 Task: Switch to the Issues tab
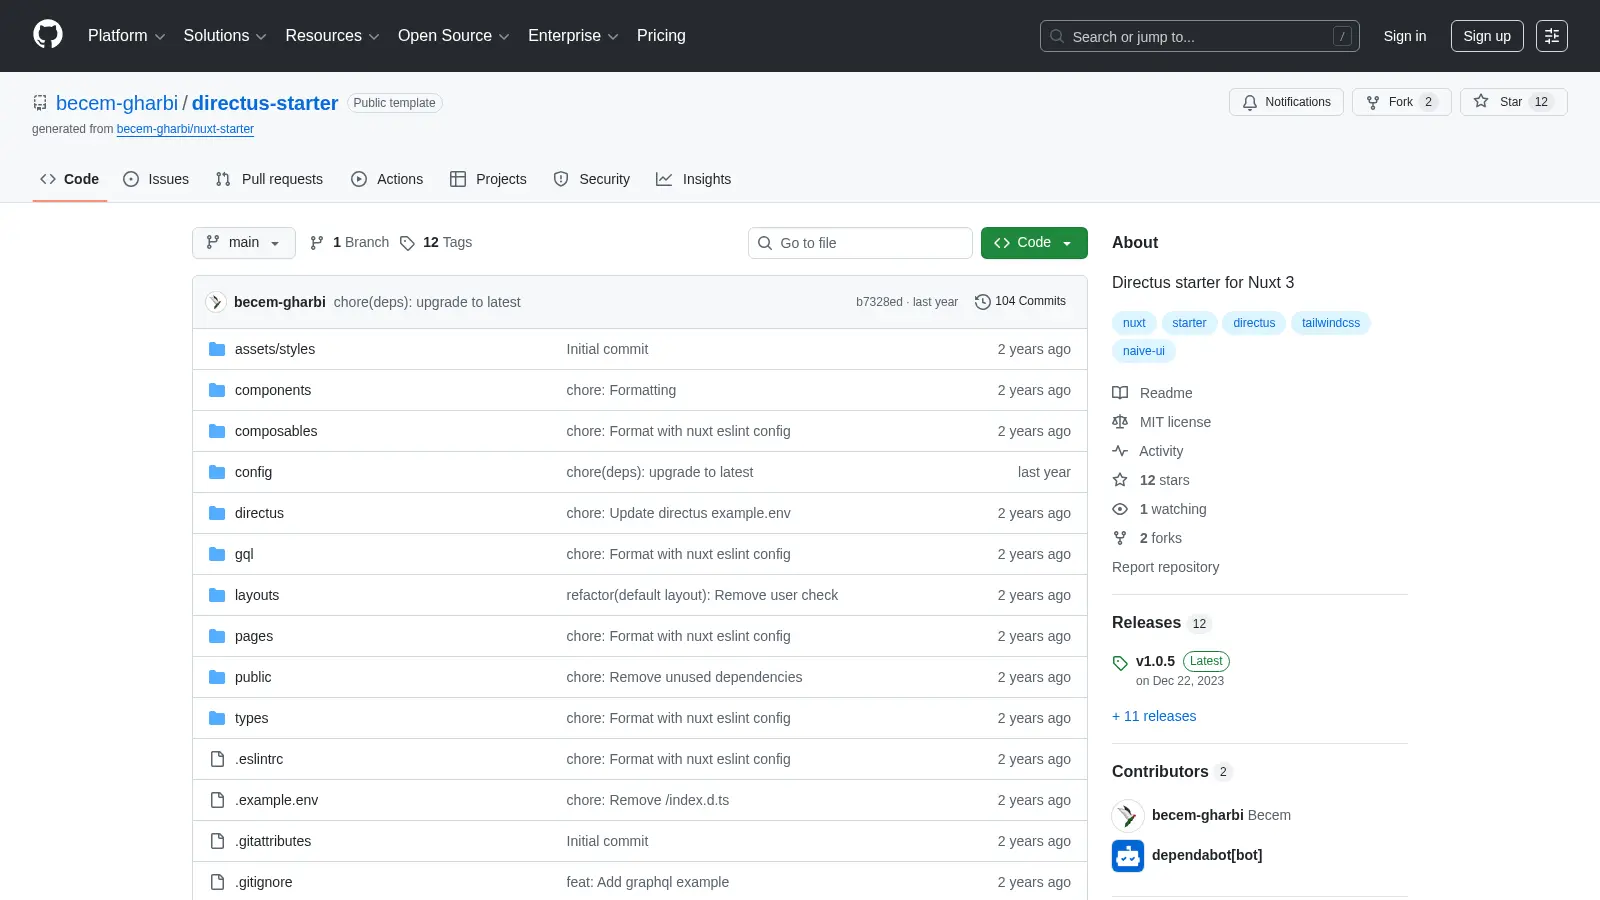click(156, 179)
